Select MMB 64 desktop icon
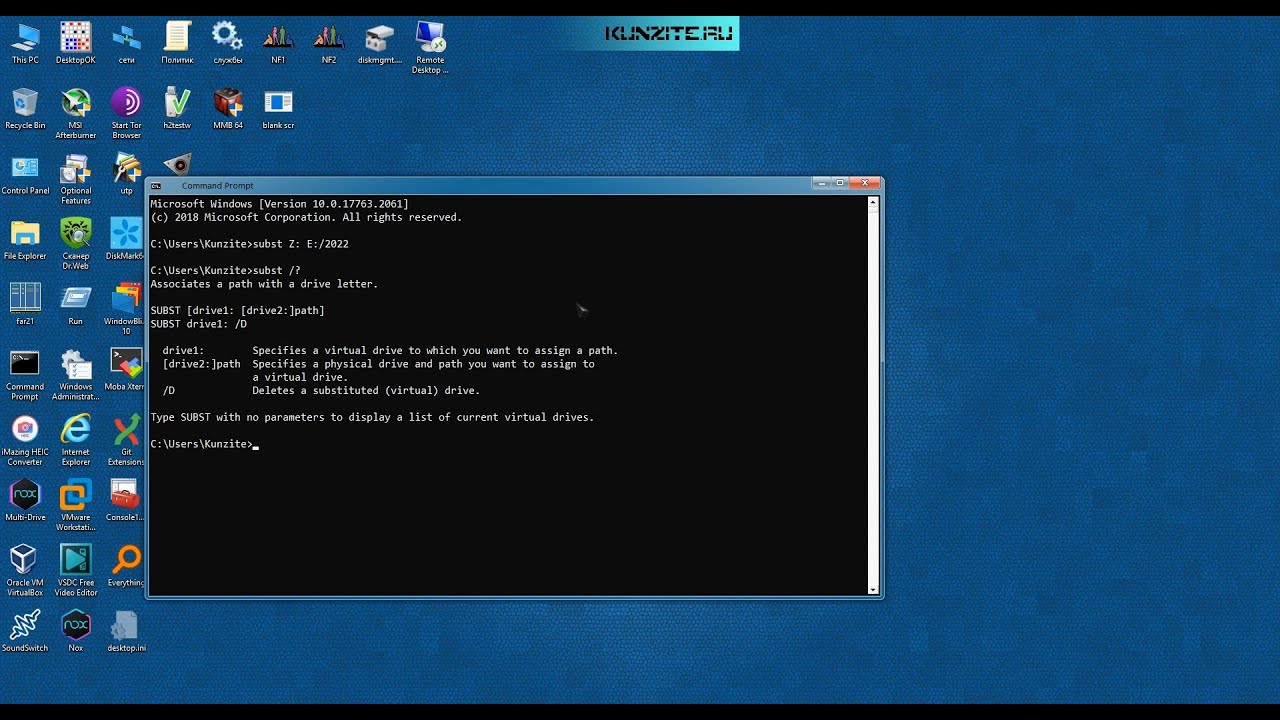This screenshot has width=1280, height=720. (228, 109)
